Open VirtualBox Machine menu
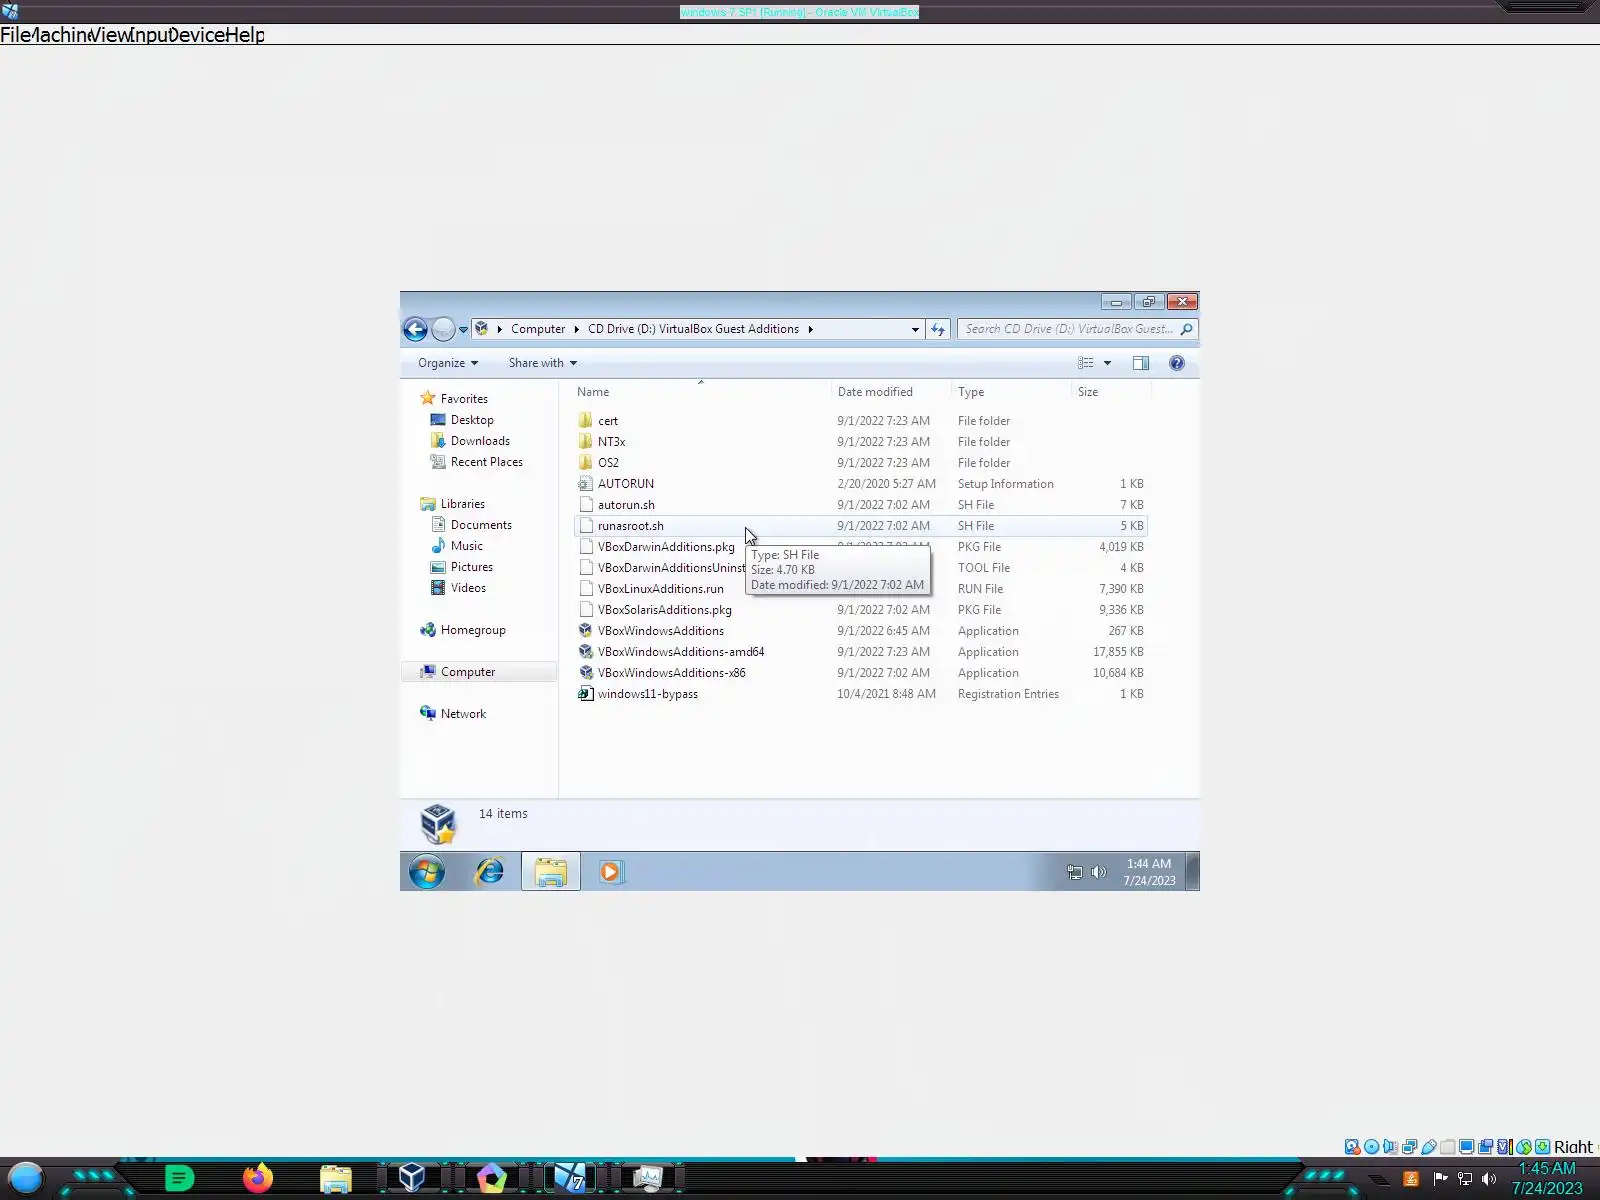Screen dimensions: 1600x1200 [x=61, y=35]
